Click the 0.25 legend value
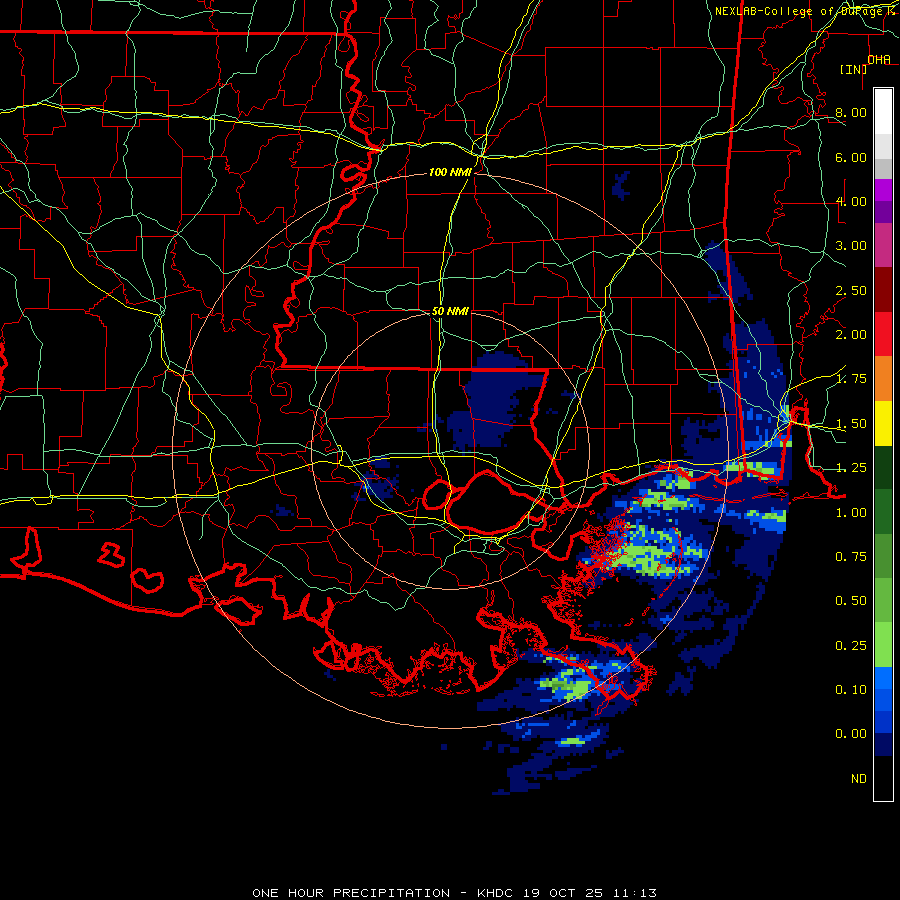The height and width of the screenshot is (900, 900). (851, 646)
